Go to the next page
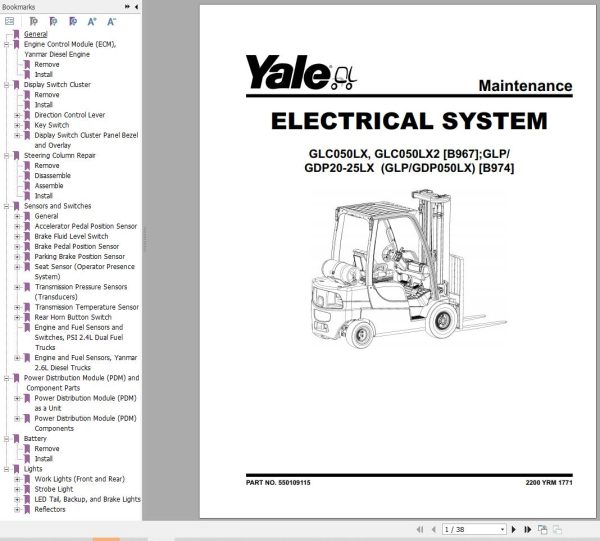Viewport: 600px width, 541px height. click(x=514, y=530)
